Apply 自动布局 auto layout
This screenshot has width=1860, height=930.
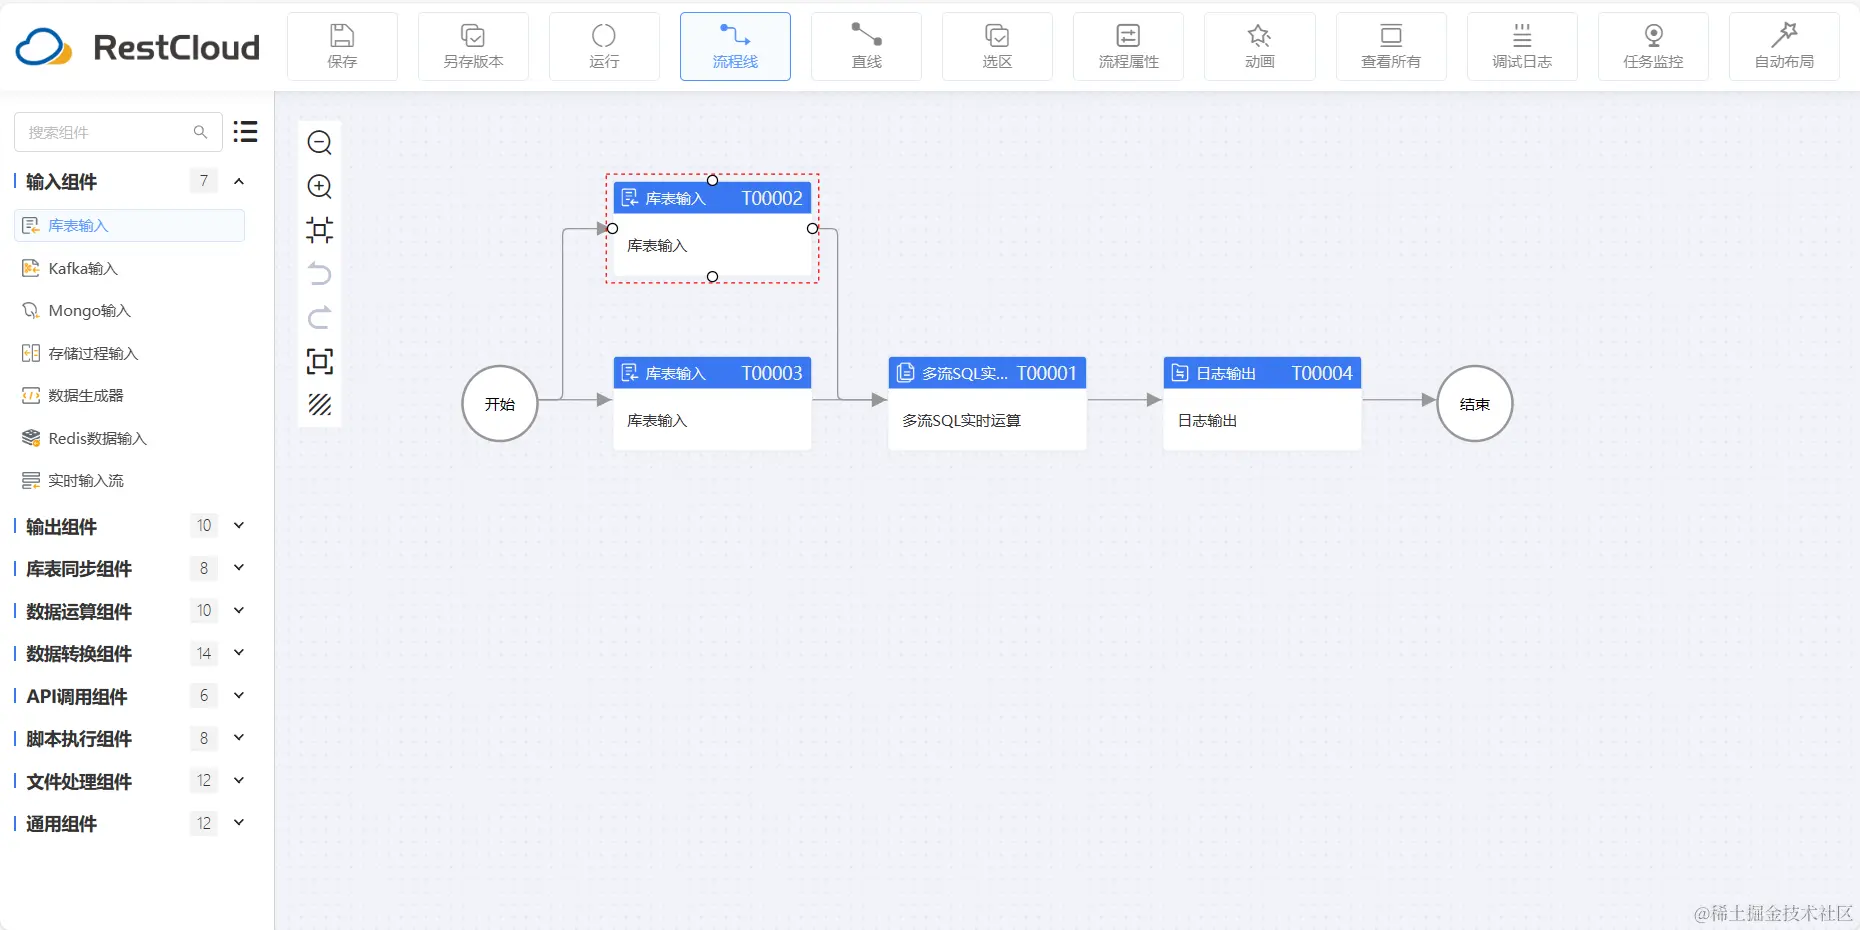pyautogui.click(x=1784, y=46)
